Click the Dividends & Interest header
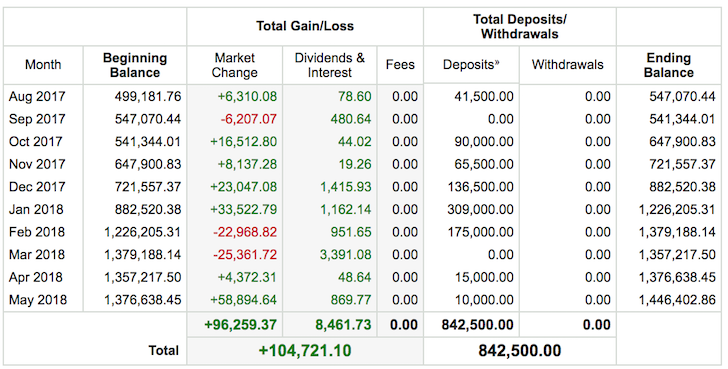728x369 pixels. 330,65
